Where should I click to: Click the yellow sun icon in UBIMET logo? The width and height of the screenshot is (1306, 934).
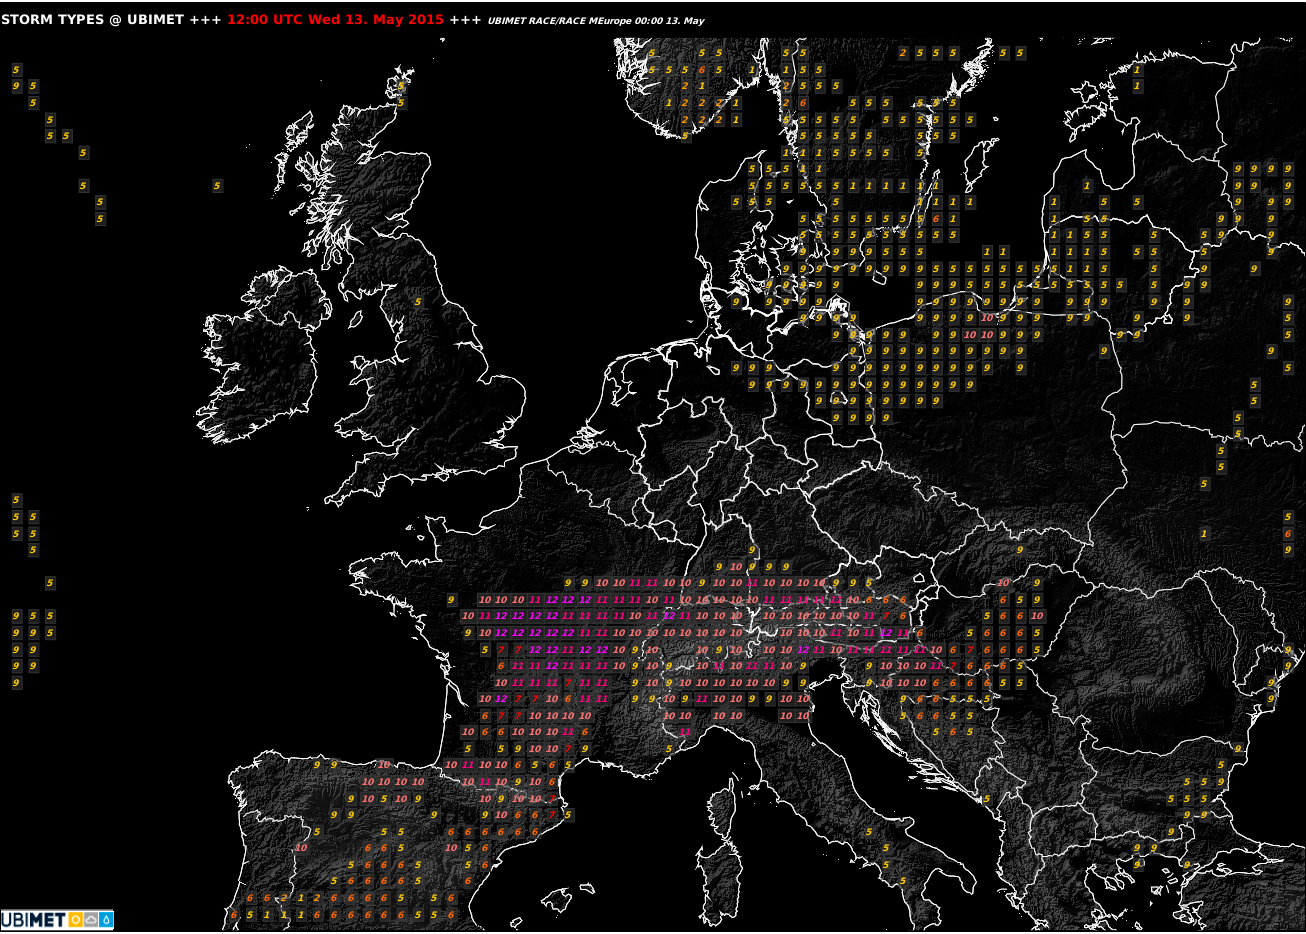click(x=76, y=920)
